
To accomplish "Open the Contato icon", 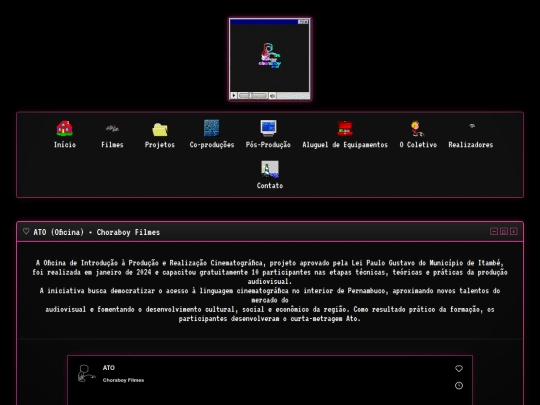I will tap(270, 169).
